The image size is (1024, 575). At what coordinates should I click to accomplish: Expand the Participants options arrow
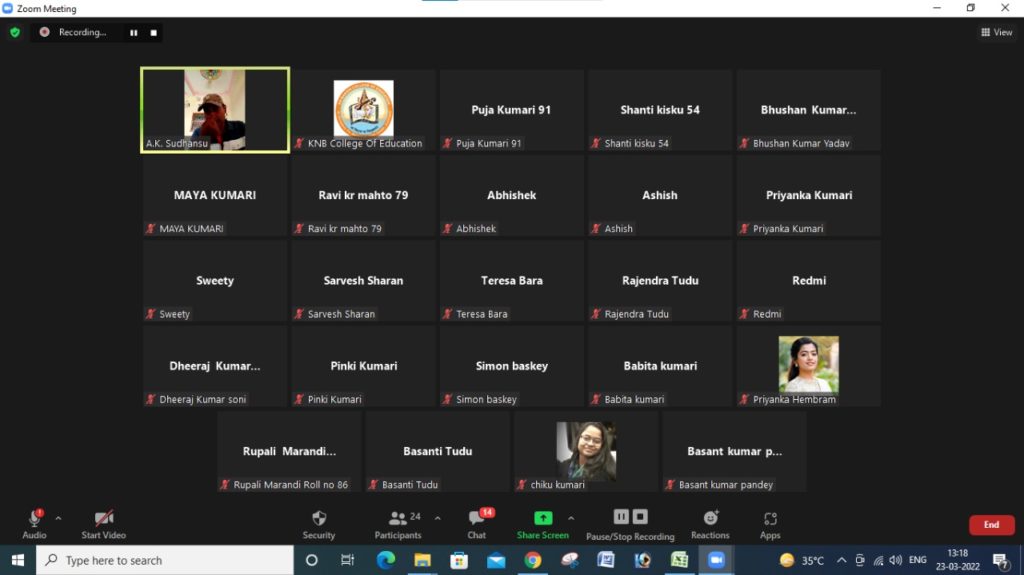(437, 518)
